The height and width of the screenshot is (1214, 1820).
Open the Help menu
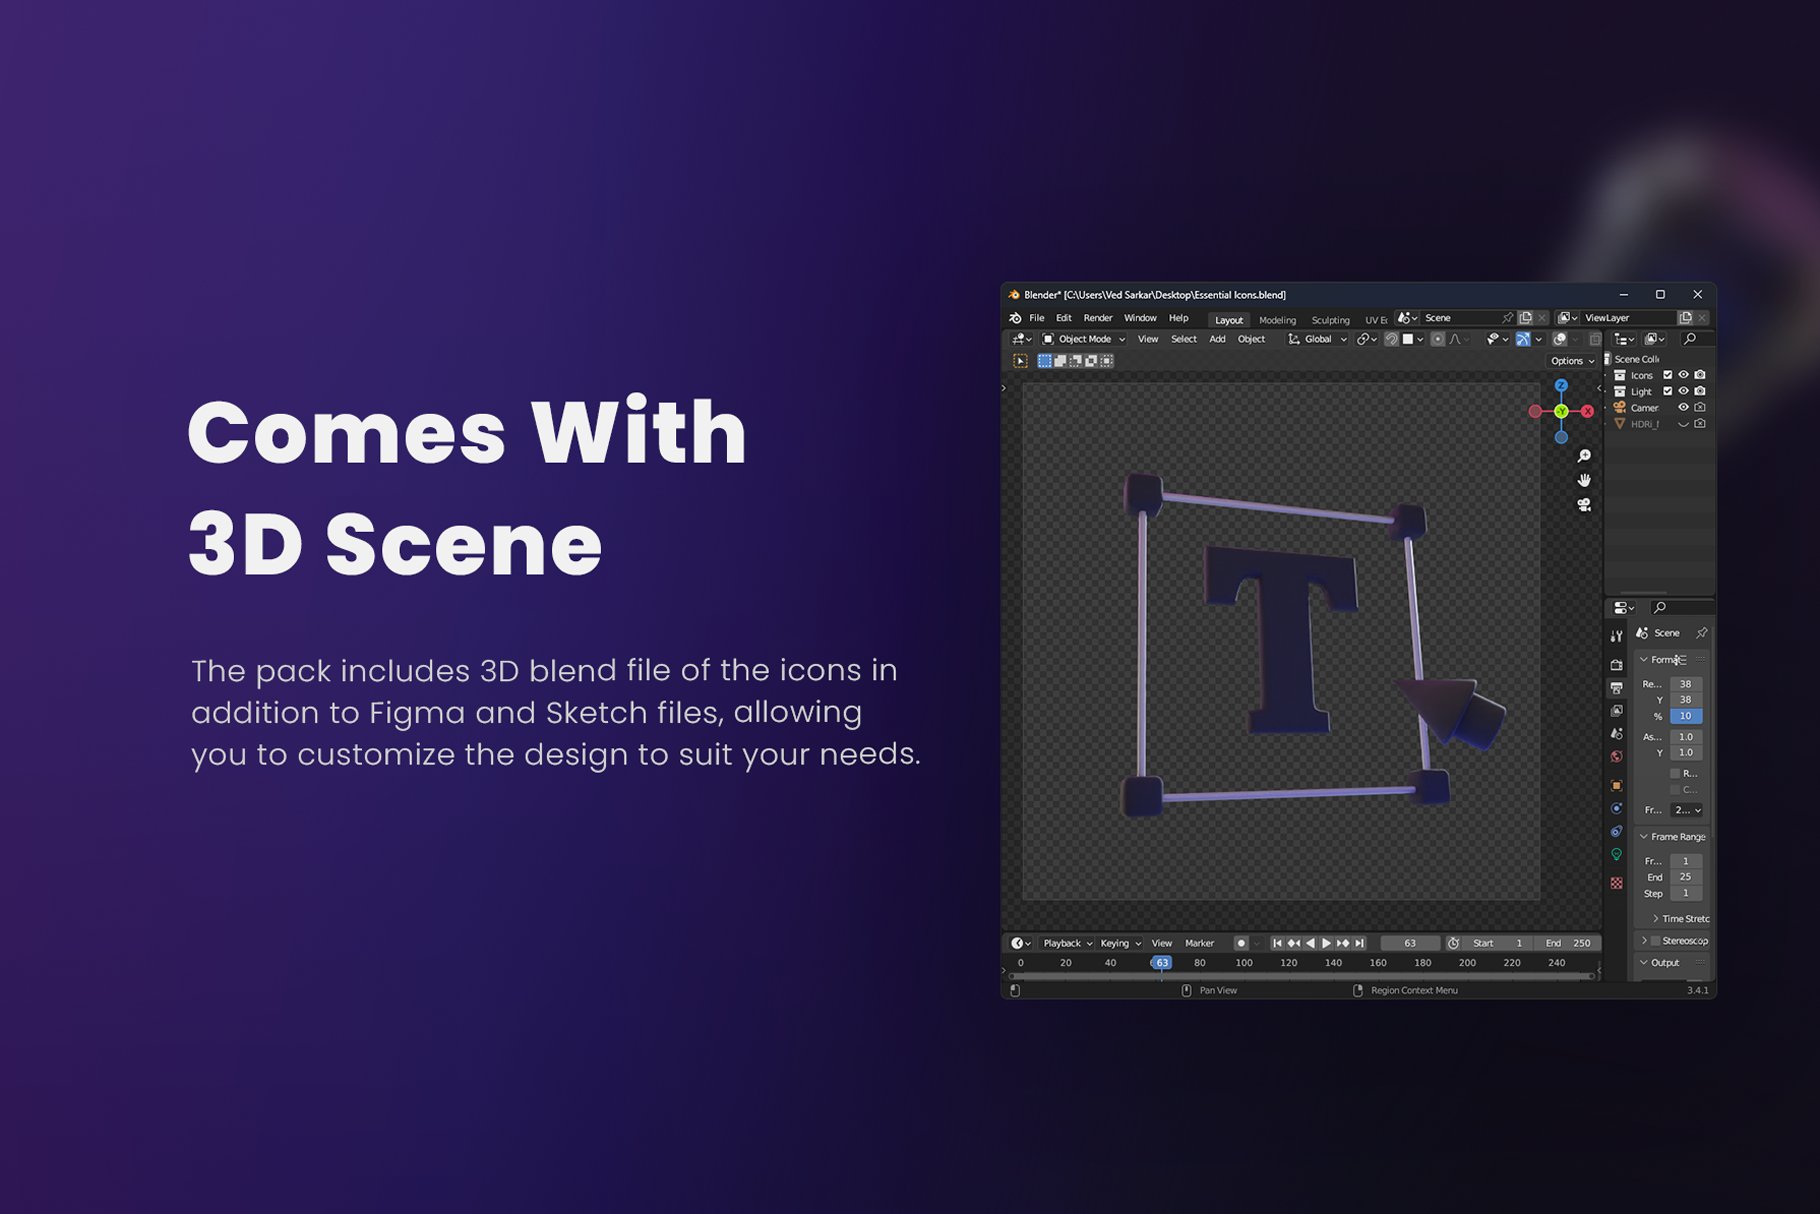point(1179,318)
